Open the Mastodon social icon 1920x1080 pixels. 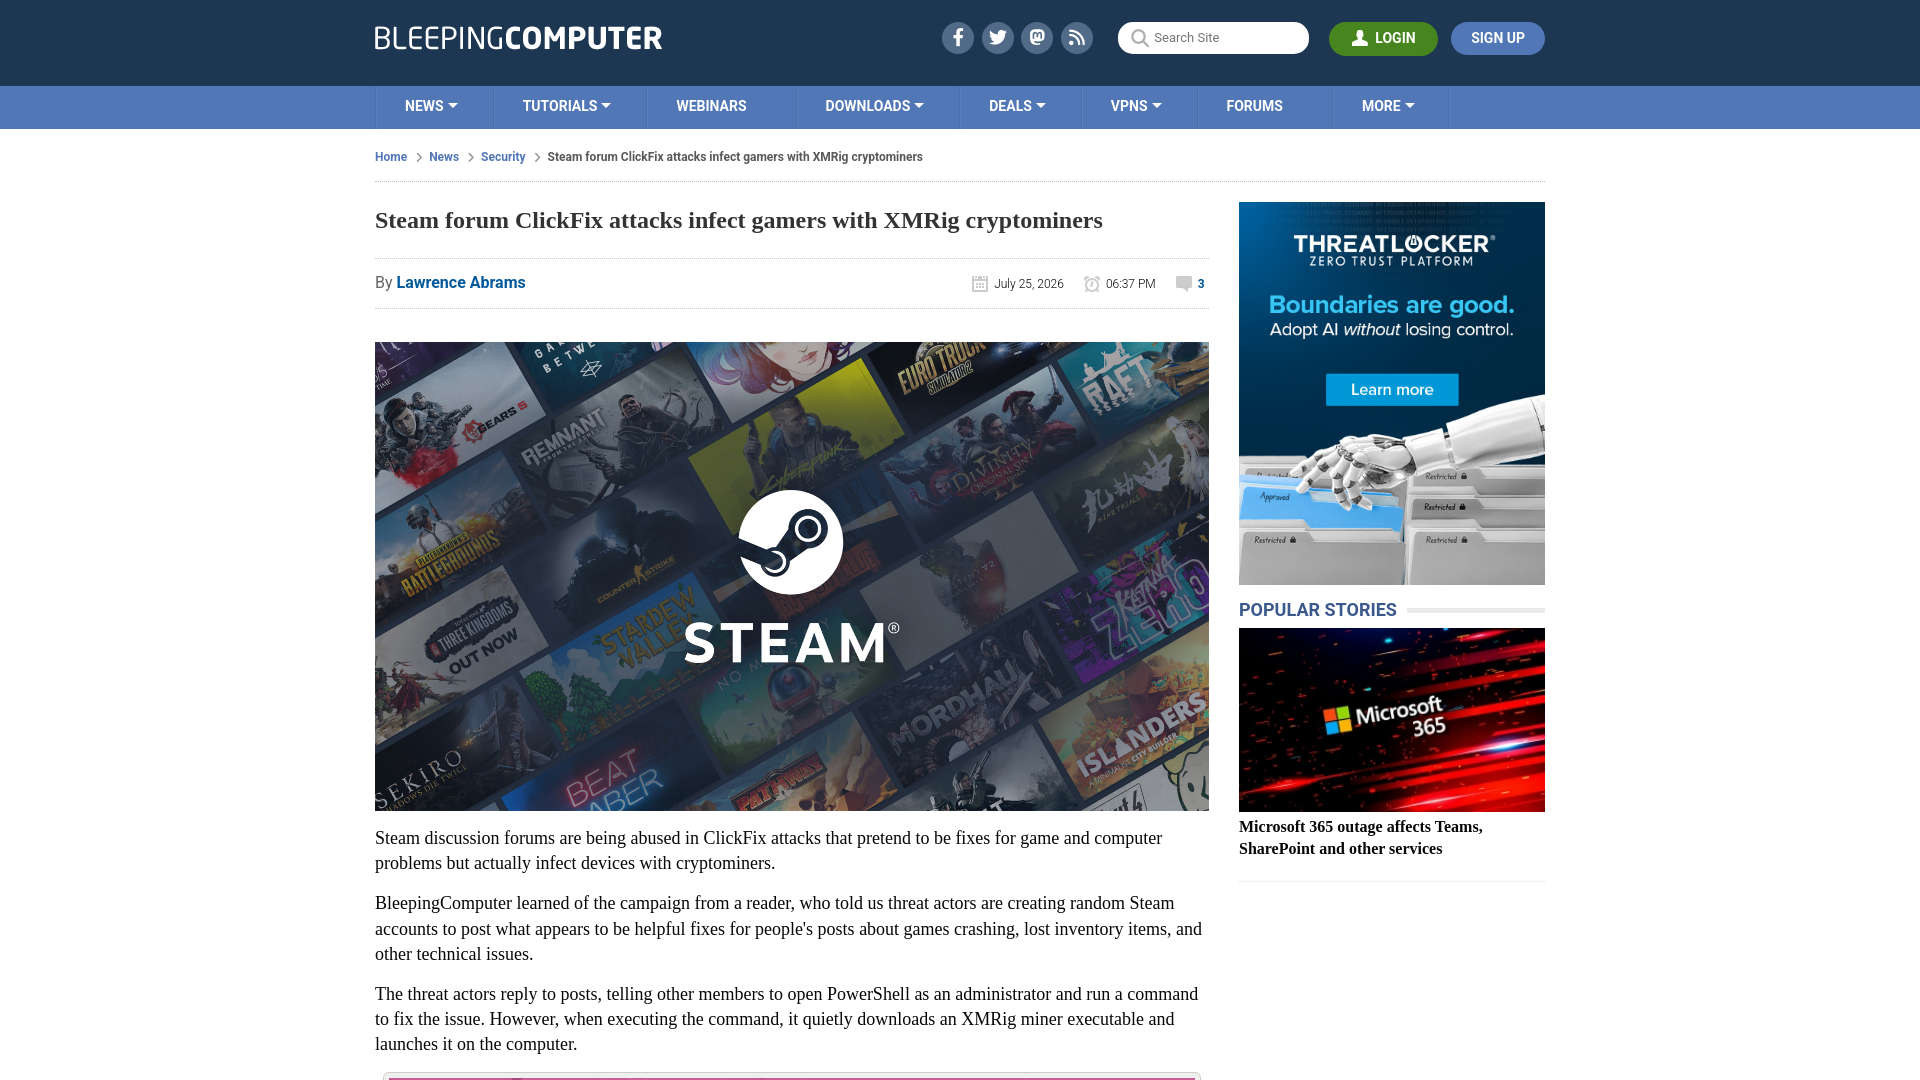tap(1037, 38)
